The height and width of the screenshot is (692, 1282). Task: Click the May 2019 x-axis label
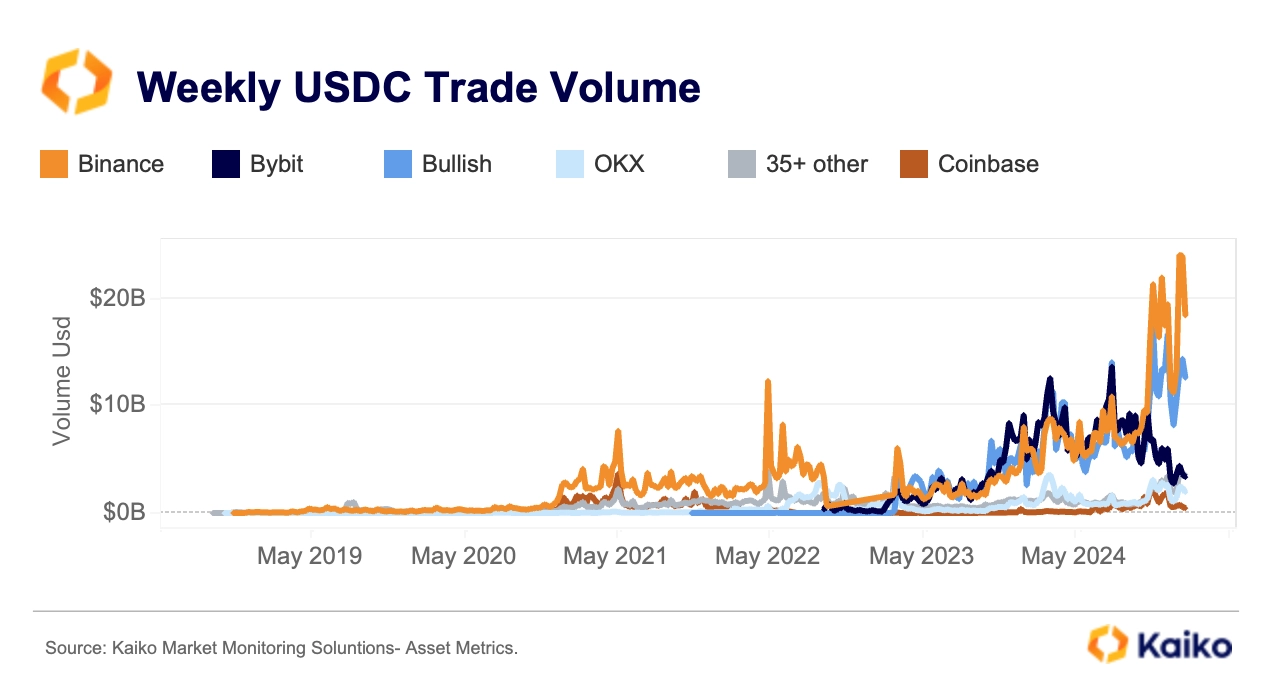point(309,556)
